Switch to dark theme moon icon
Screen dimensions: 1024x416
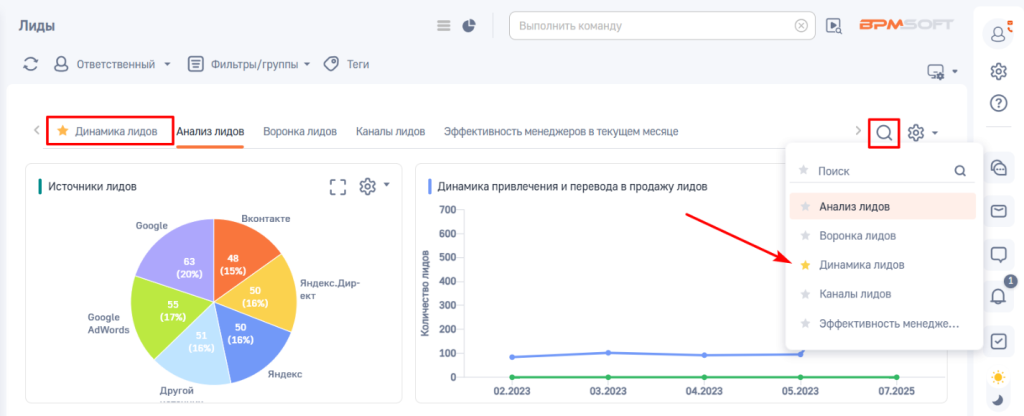coord(999,399)
